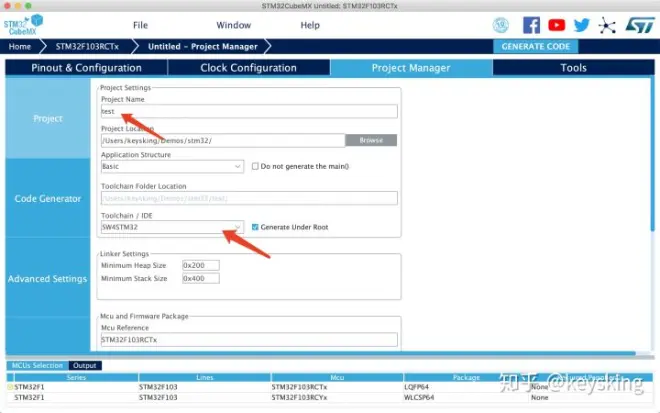The image size is (660, 413).
Task: Click the Browse button for project location
Action: click(371, 140)
